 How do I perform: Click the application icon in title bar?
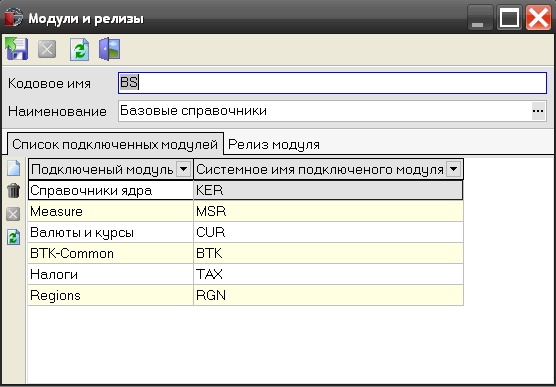point(13,18)
